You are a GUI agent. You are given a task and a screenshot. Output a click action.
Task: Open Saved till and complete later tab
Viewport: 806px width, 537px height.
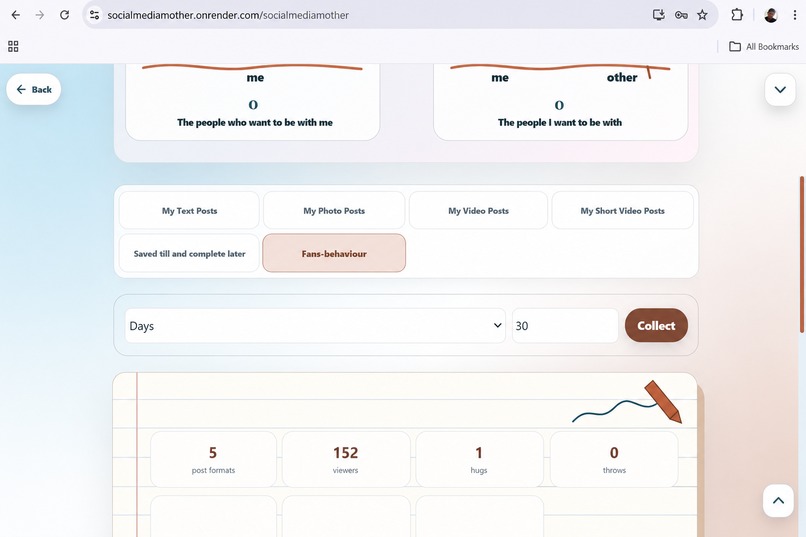[189, 253]
